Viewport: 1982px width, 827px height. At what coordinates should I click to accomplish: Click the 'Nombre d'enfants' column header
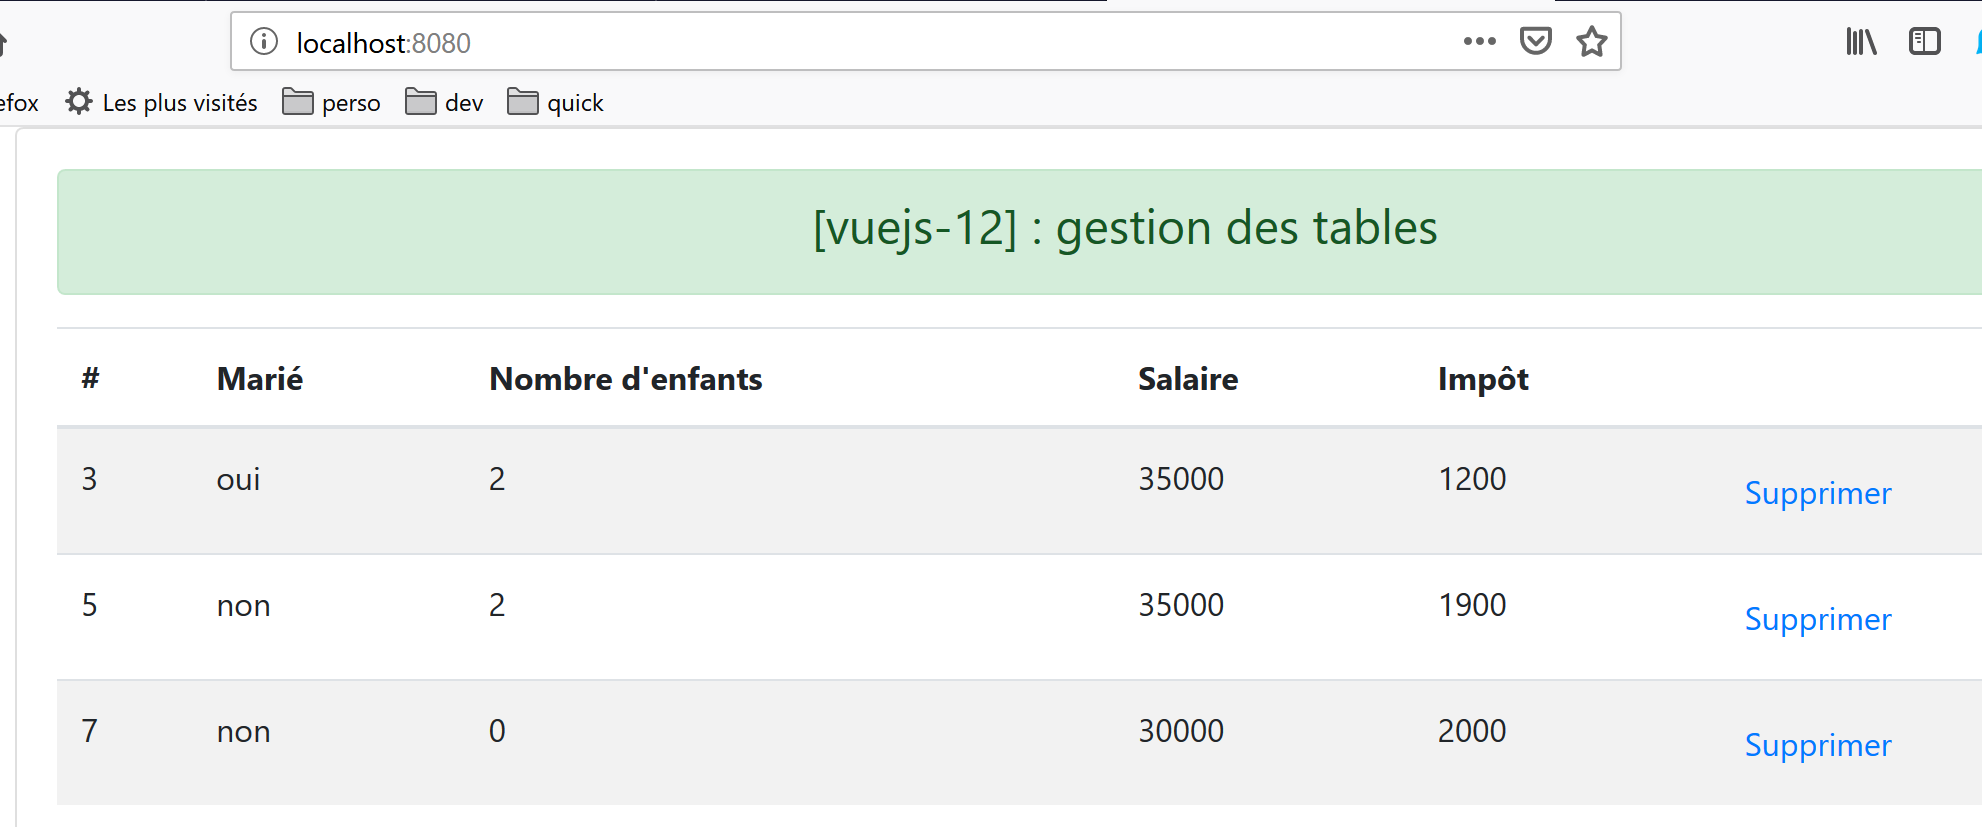(625, 379)
